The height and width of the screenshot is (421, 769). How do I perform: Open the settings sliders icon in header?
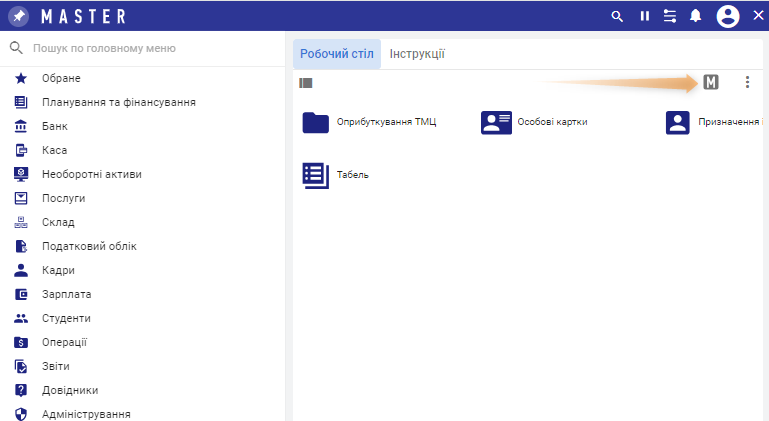[670, 16]
